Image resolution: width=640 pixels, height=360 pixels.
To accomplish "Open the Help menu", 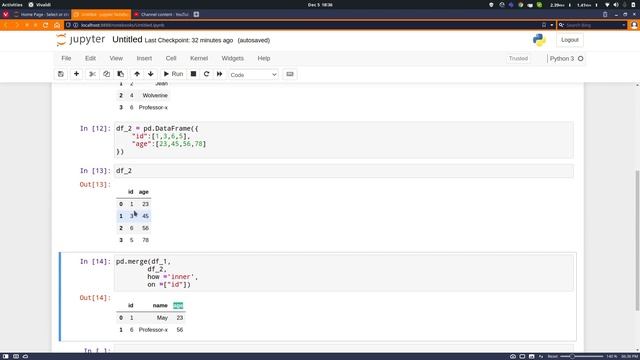I will (264, 58).
